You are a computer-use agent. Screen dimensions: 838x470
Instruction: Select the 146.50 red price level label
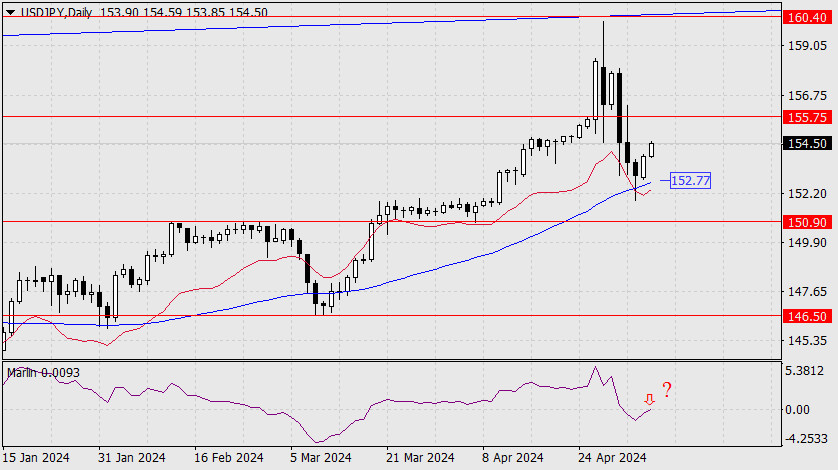tap(807, 316)
